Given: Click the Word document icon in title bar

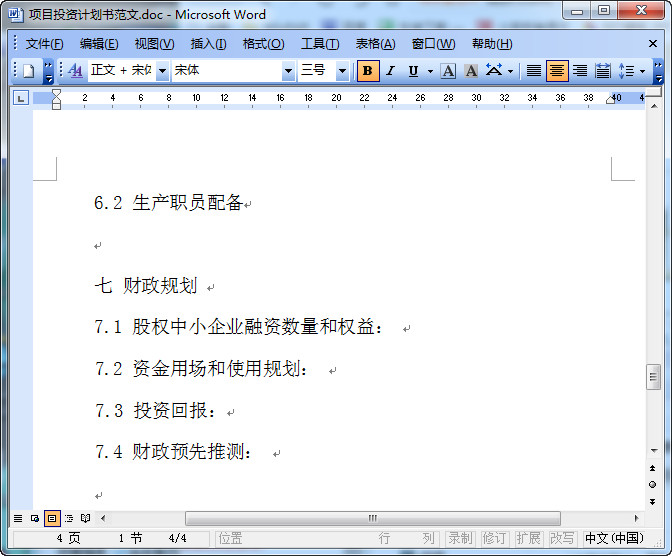Looking at the screenshot, I should point(15,15).
